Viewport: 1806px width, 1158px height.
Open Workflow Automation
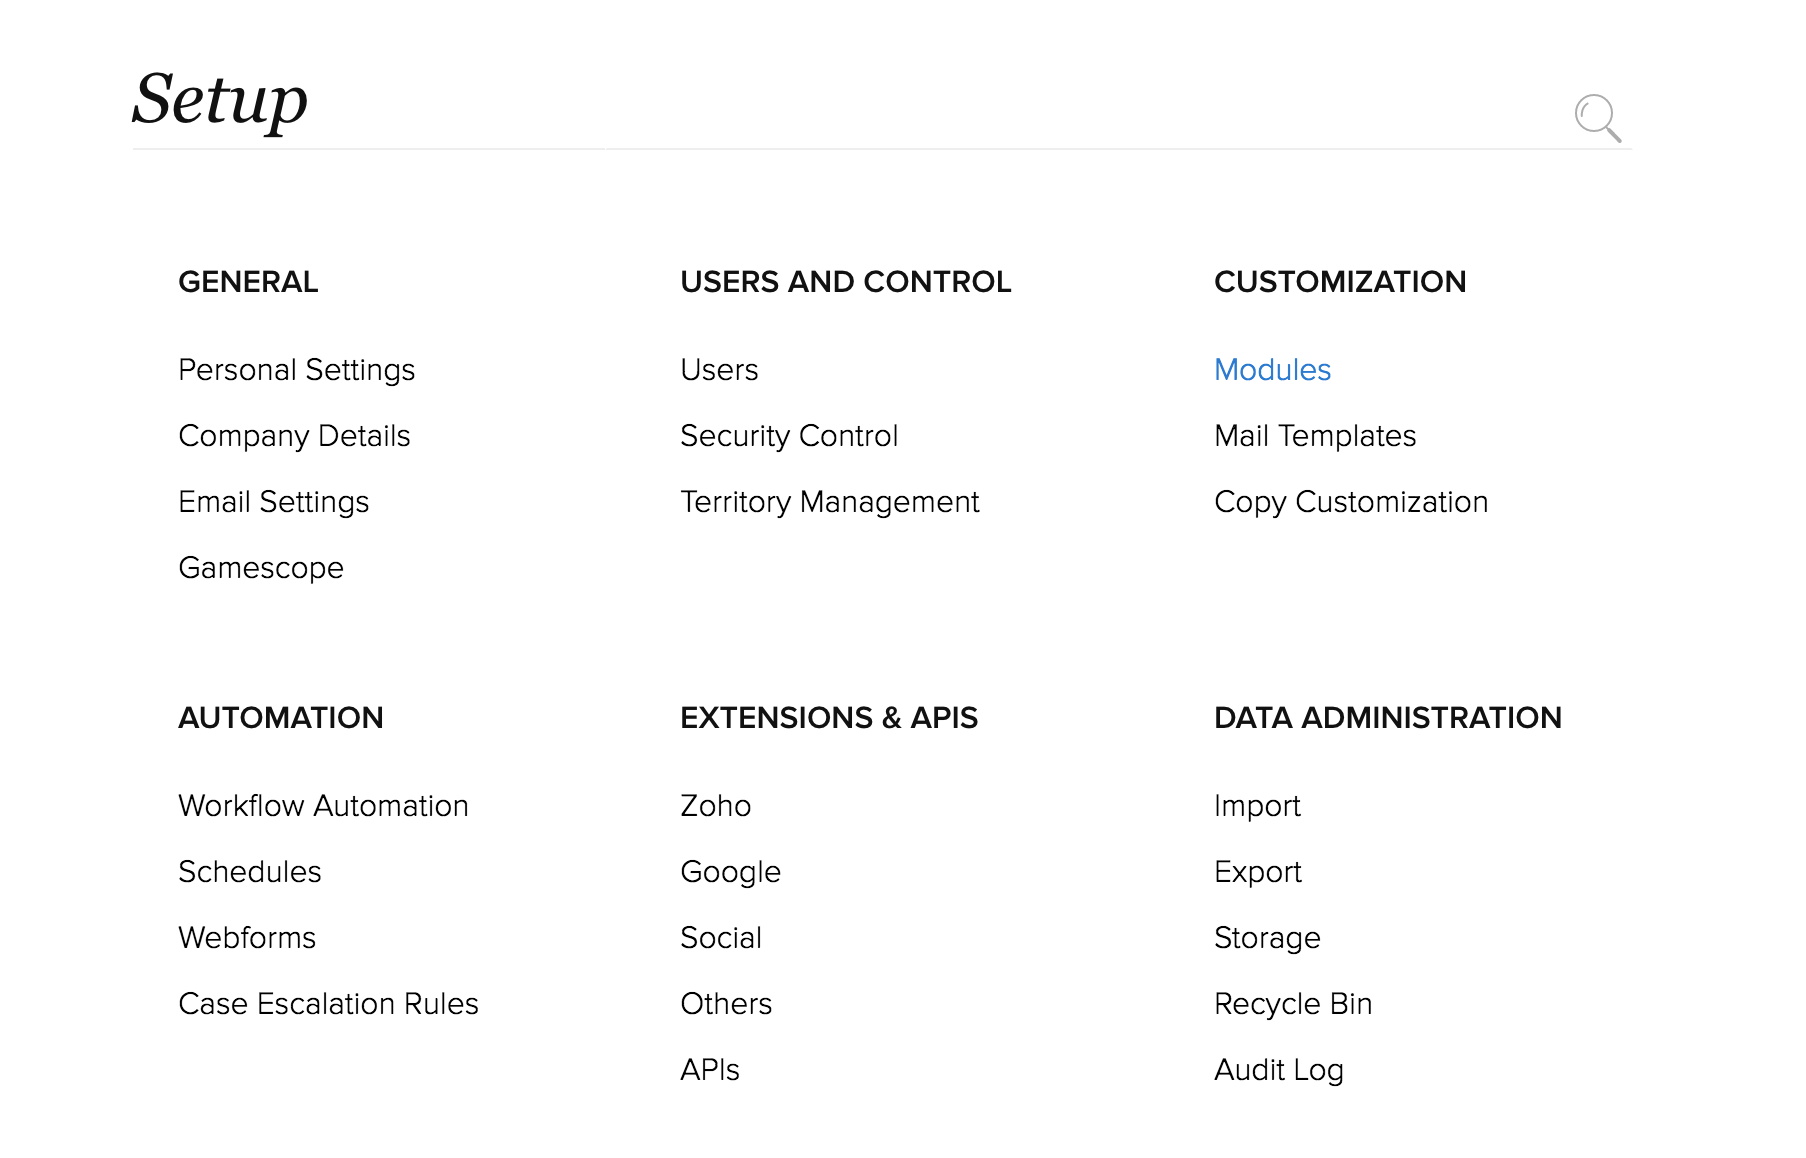point(323,806)
